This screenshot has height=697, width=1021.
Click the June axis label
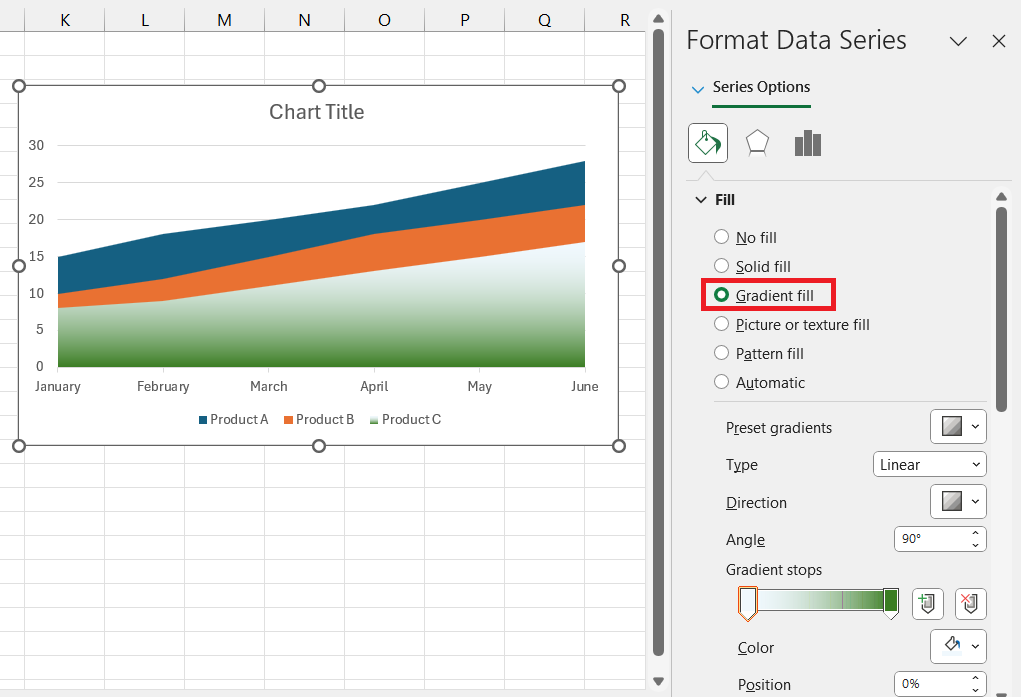[x=585, y=386]
